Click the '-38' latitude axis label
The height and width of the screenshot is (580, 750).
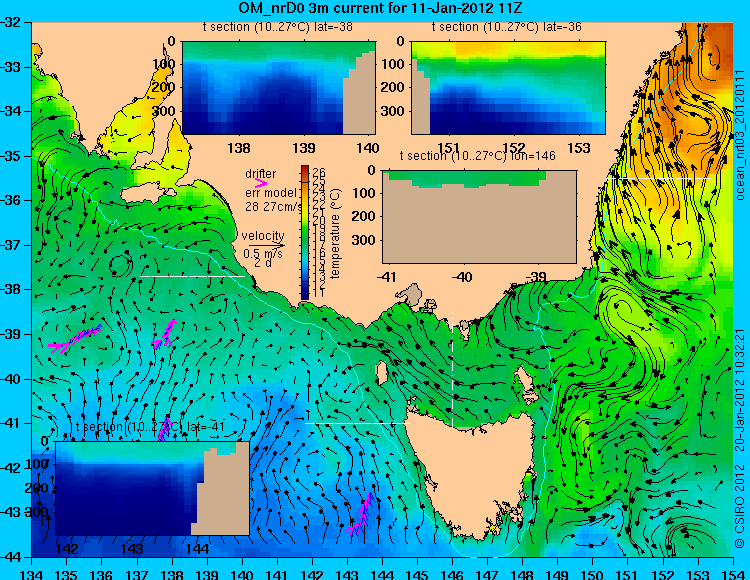pos(11,290)
